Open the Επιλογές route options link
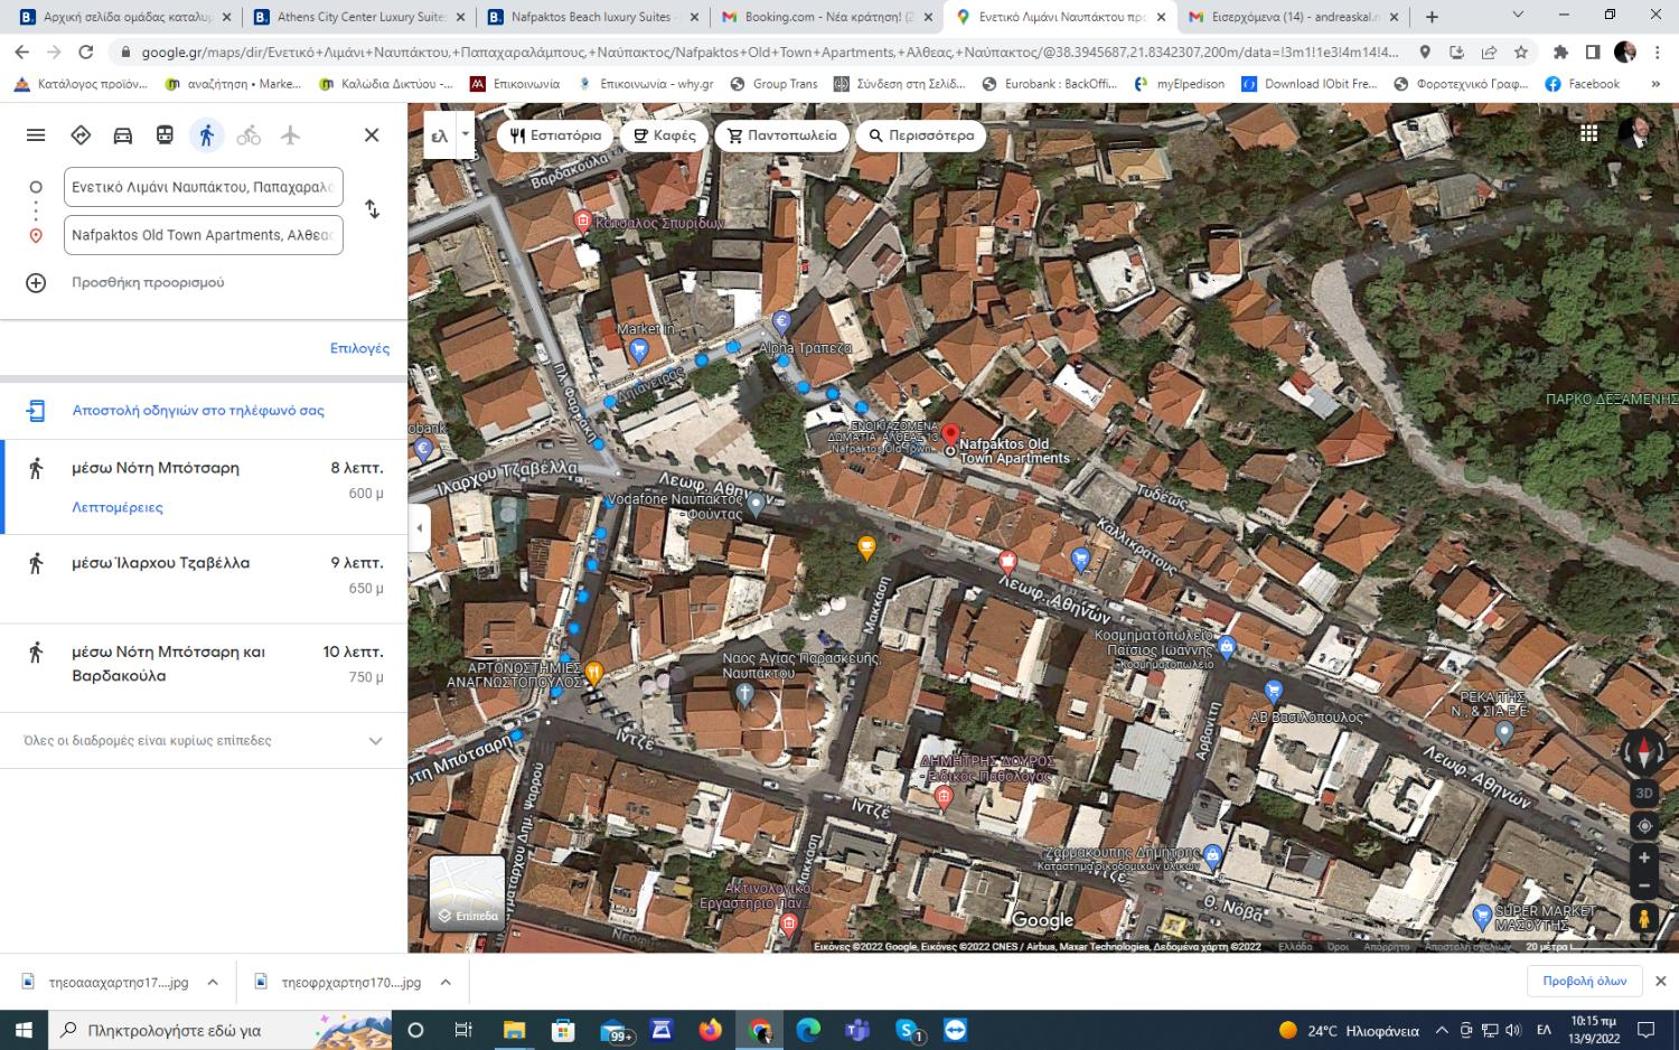The width and height of the screenshot is (1679, 1050). (x=360, y=348)
